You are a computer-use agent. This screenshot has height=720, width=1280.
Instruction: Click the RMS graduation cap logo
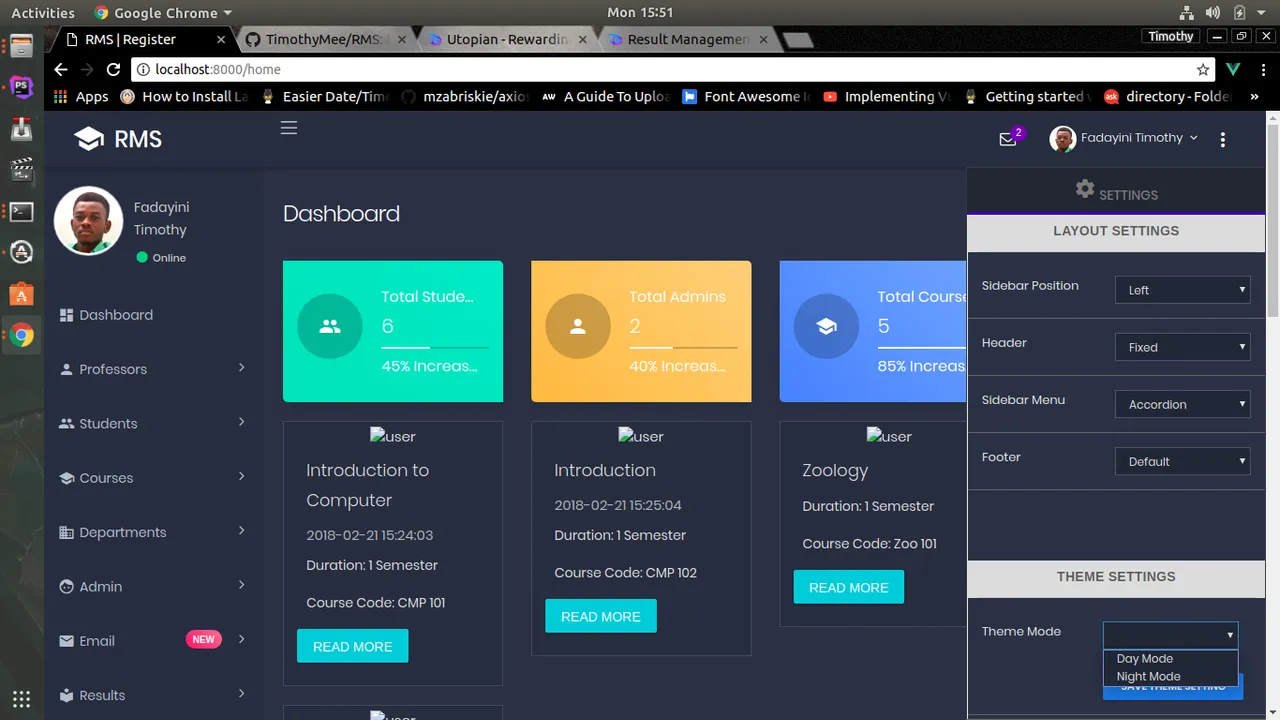[89, 139]
